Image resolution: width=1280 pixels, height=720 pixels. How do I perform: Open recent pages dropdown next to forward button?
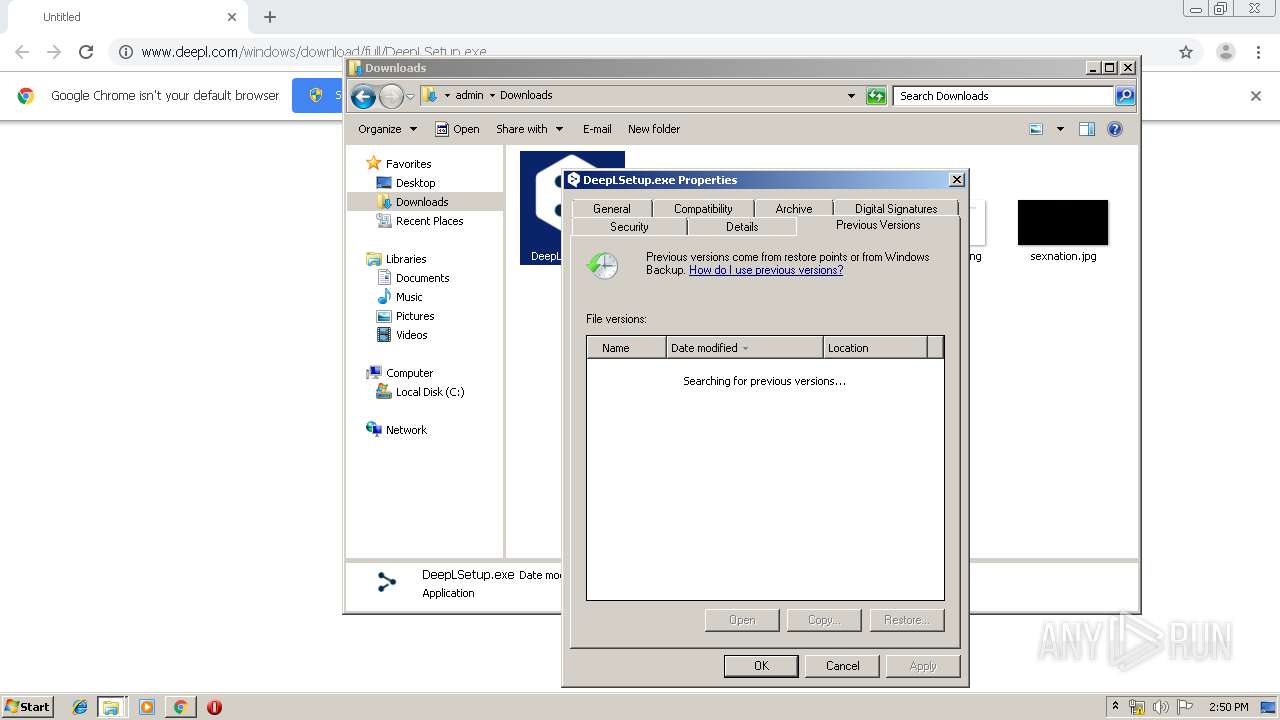410,96
